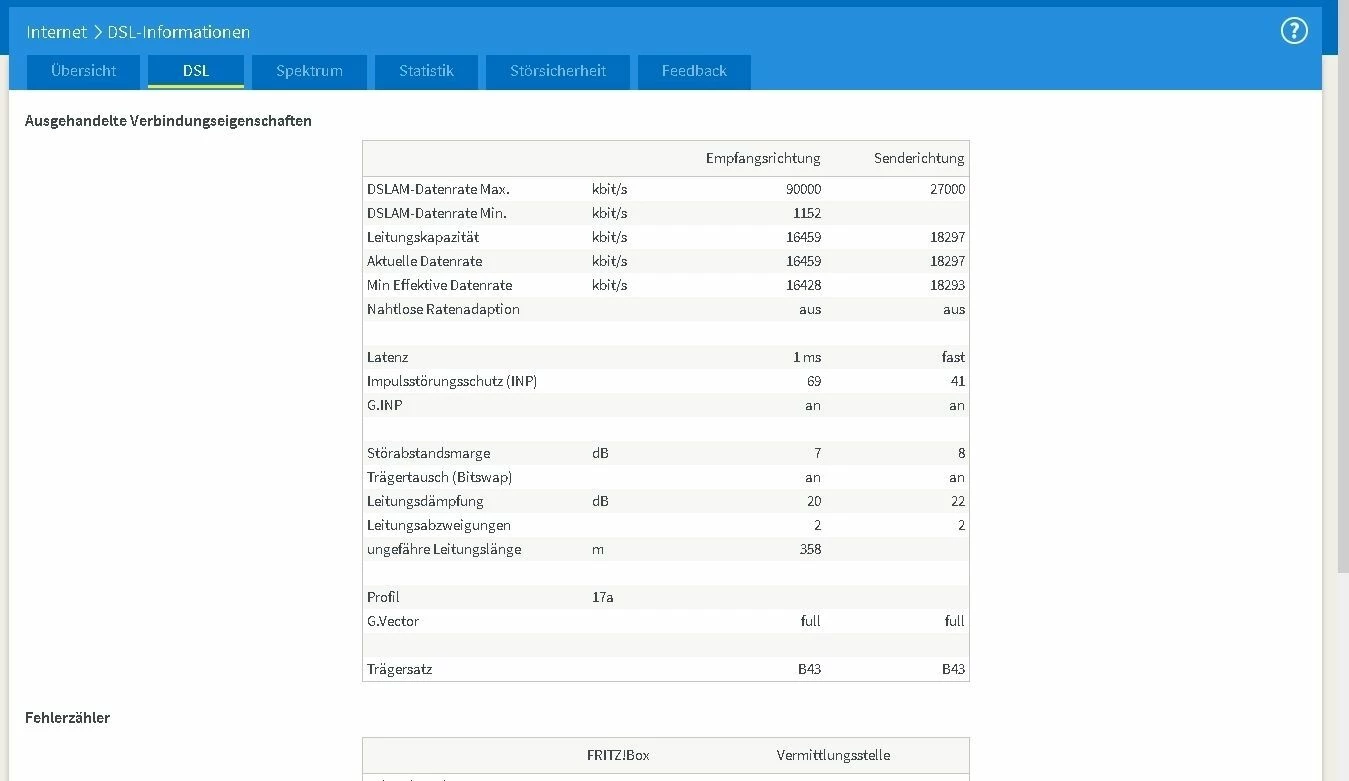Click the G.Vector row label
Image resolution: width=1349 pixels, height=781 pixels.
pyautogui.click(x=393, y=621)
